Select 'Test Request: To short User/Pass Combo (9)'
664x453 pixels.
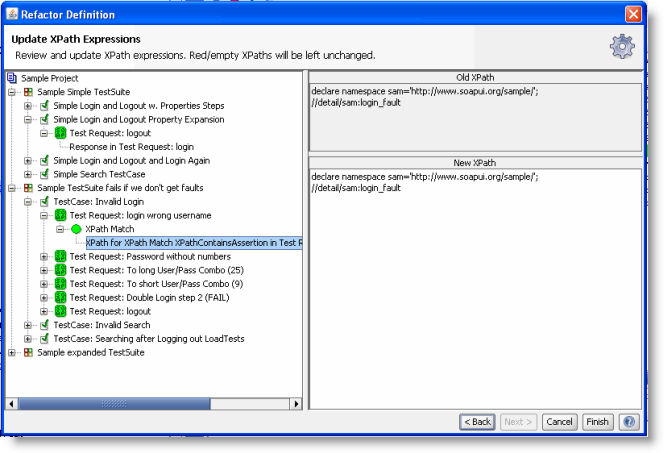156,284
